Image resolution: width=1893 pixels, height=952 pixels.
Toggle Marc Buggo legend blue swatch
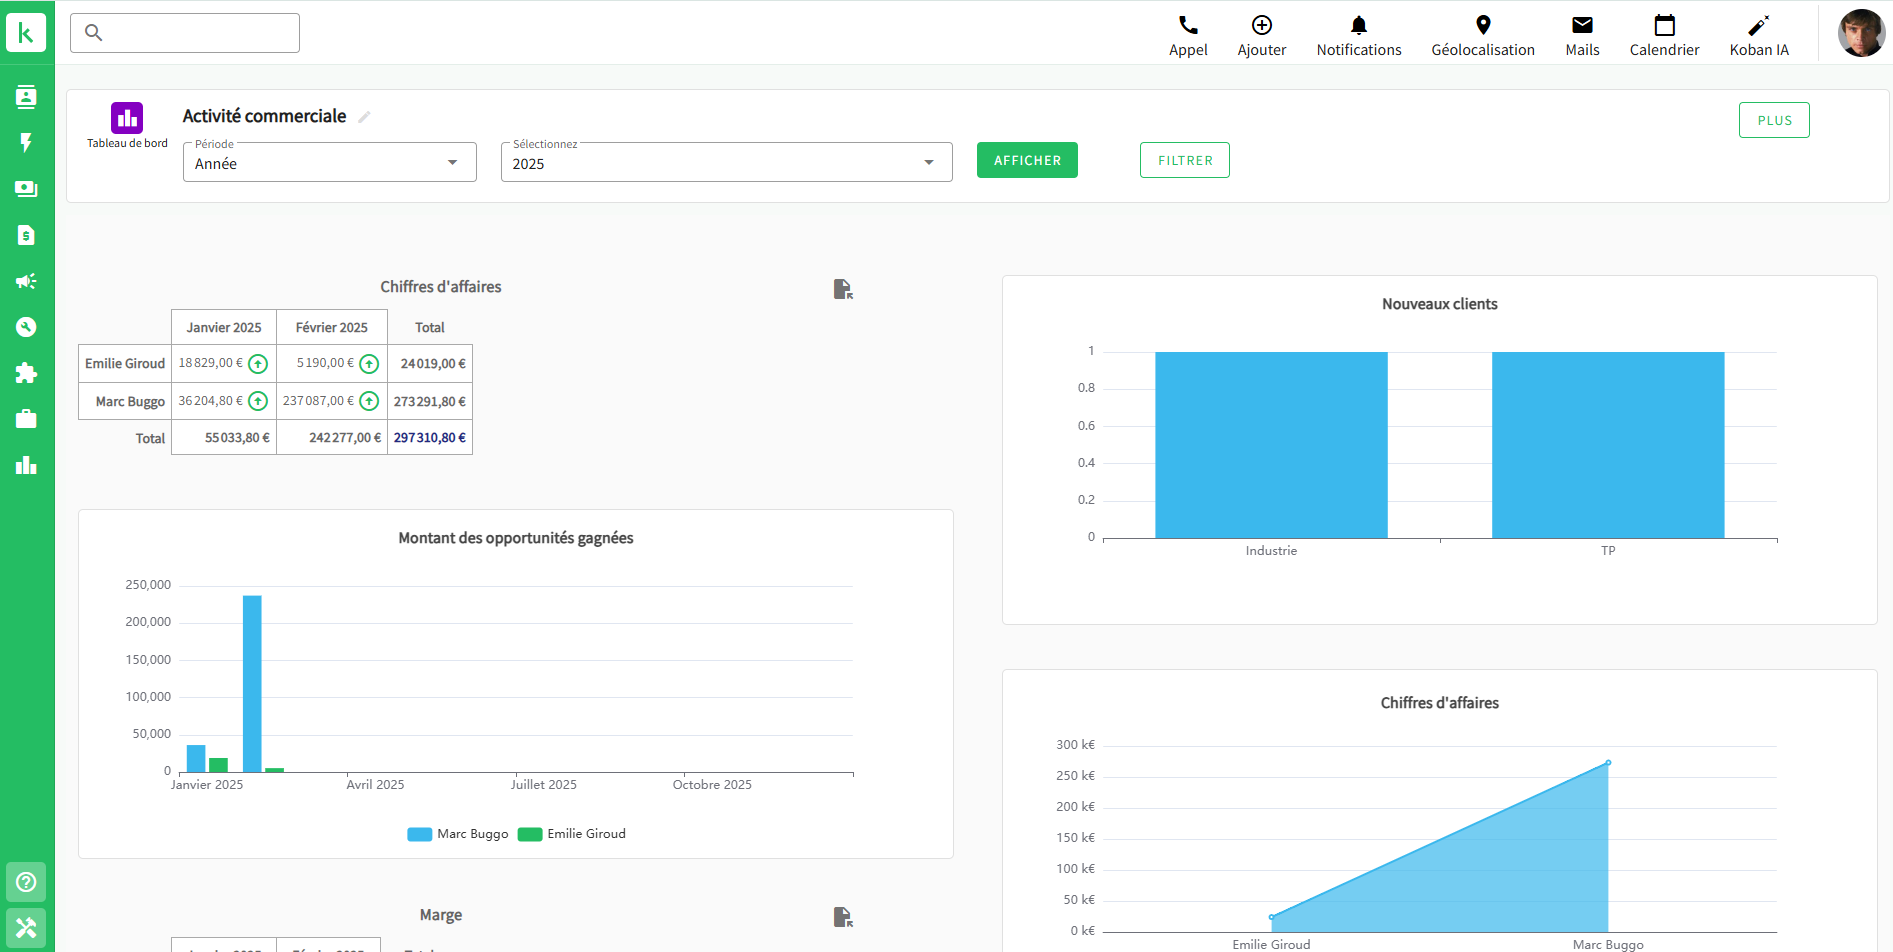pos(420,834)
